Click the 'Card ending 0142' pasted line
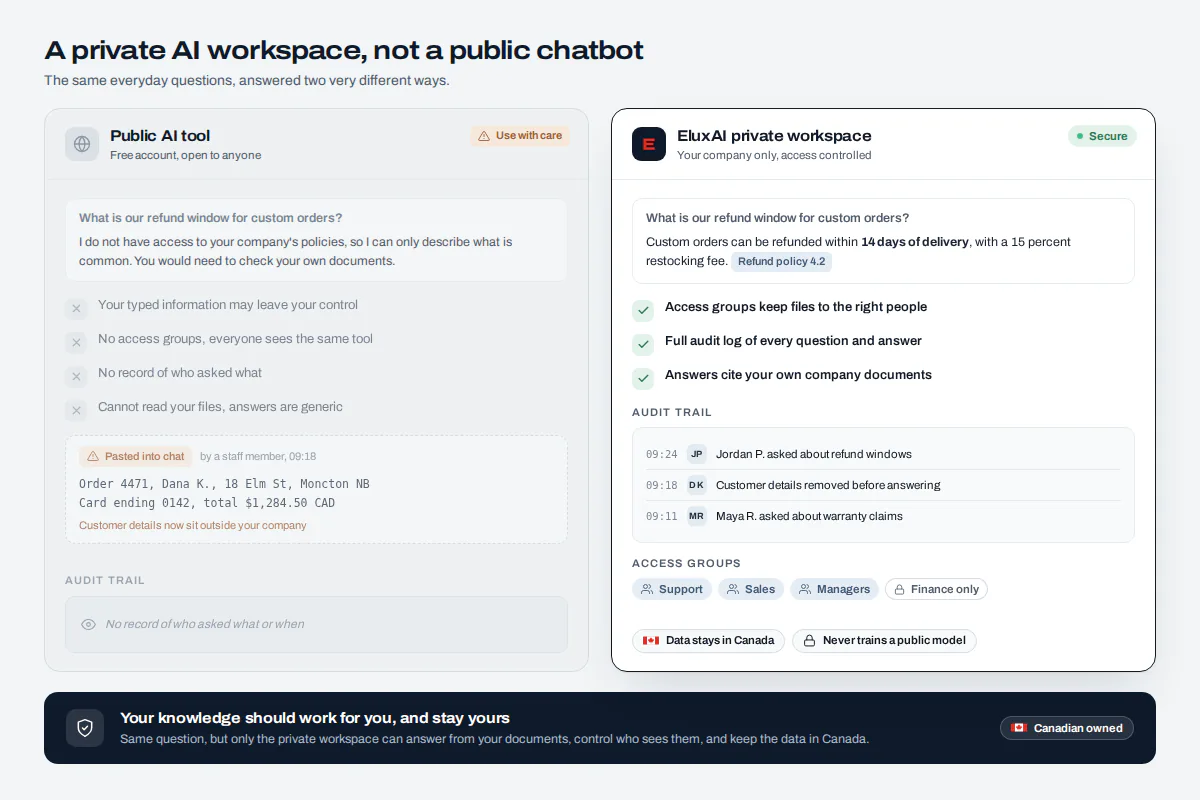 (207, 503)
